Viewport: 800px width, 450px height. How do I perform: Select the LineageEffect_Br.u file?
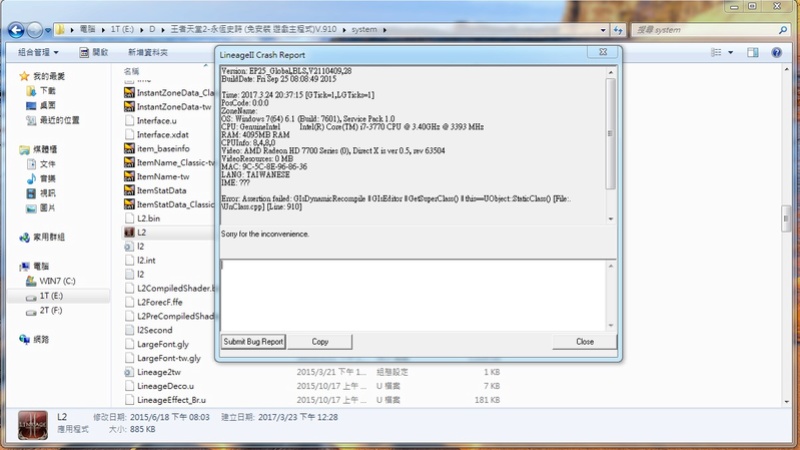(x=171, y=400)
